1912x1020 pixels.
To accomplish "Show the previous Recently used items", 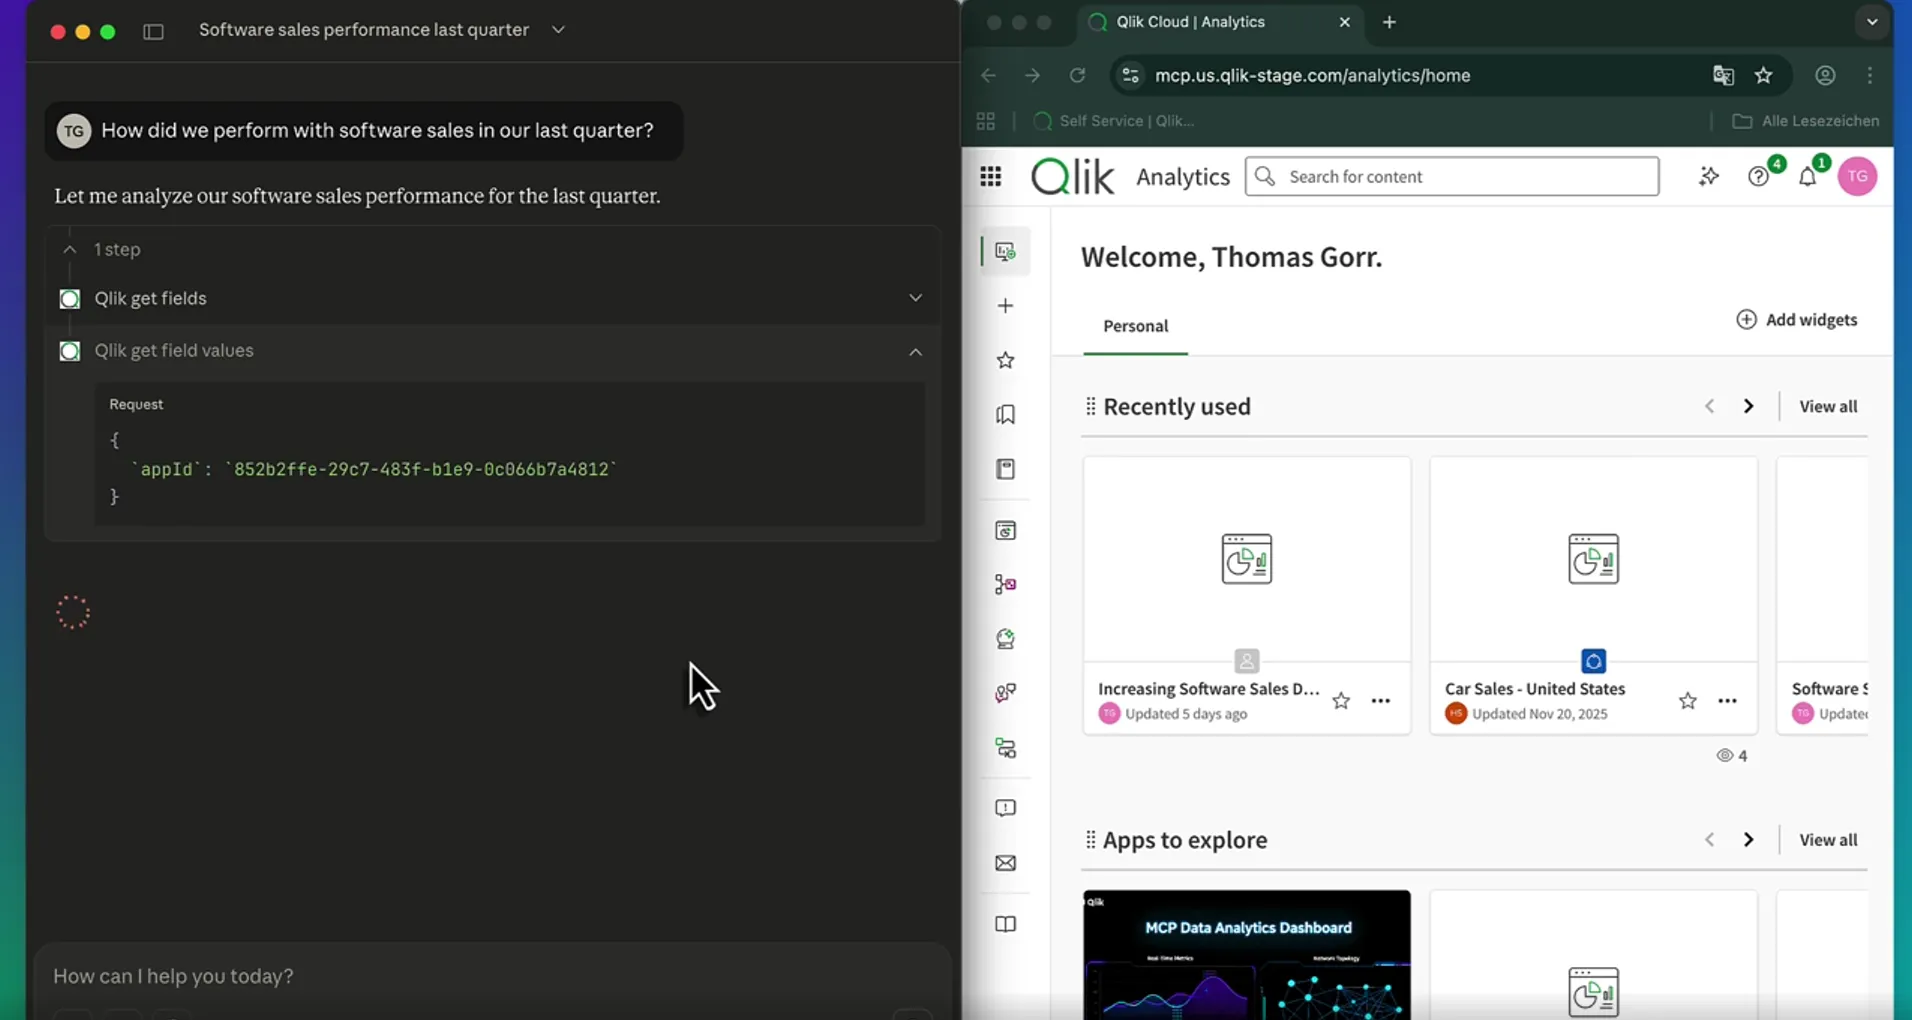I will coord(1709,406).
